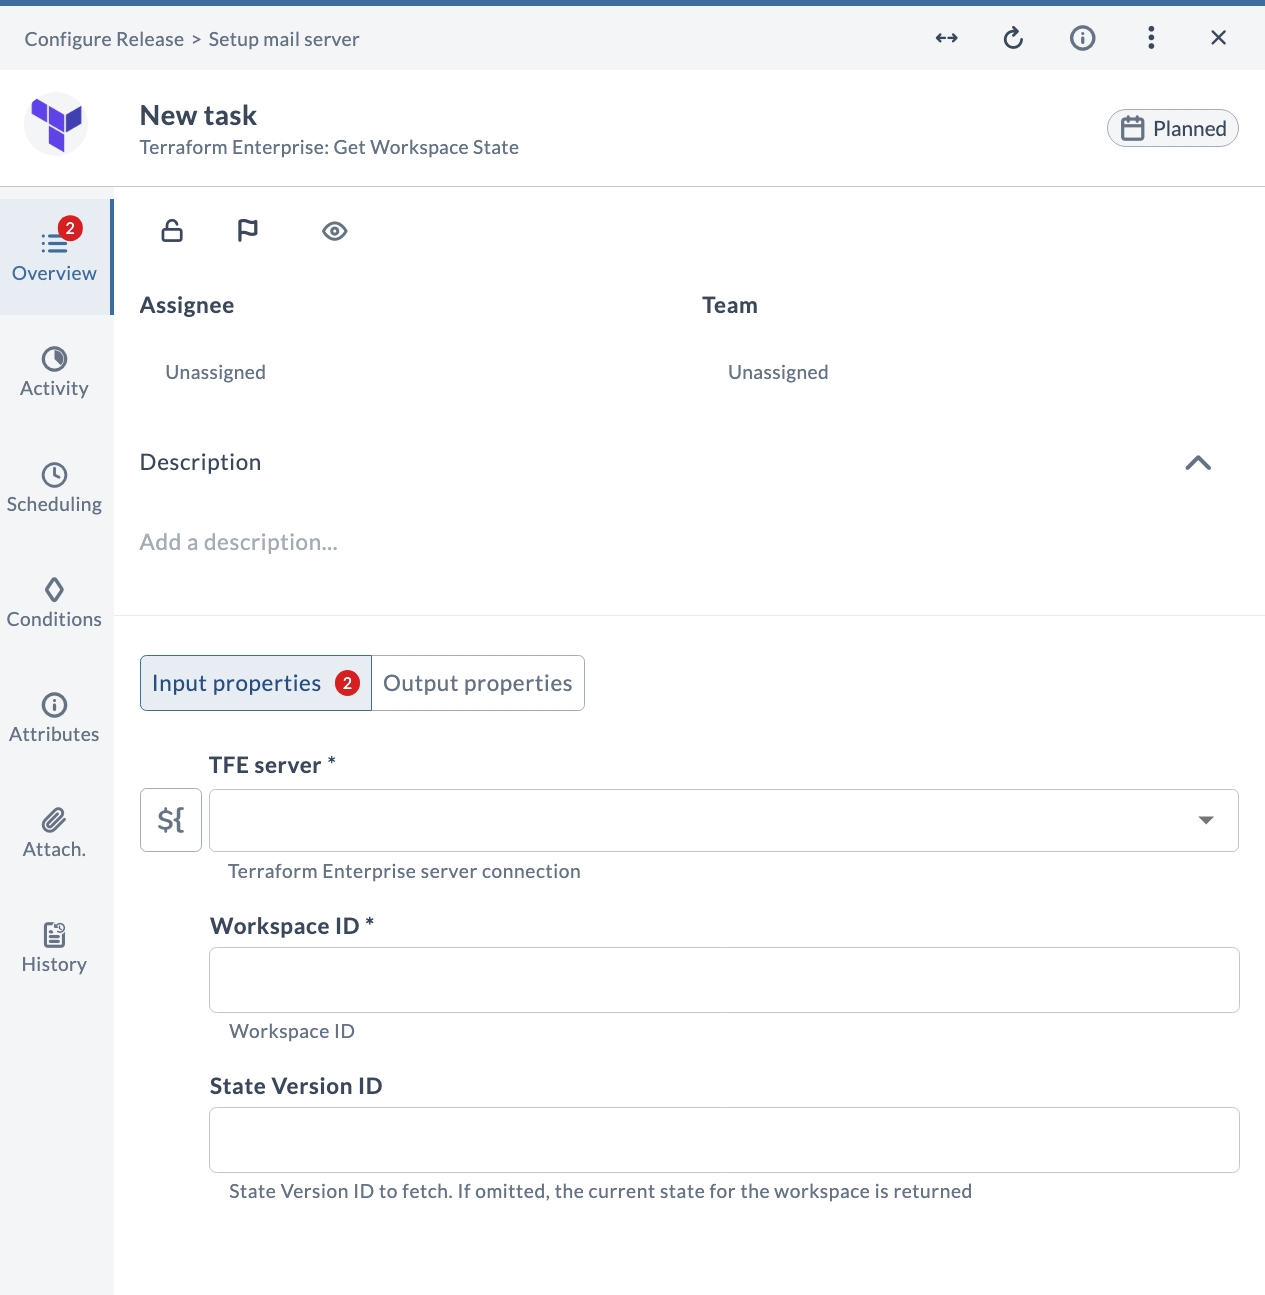
Task: Open the Conditions sidebar tab
Action: pyautogui.click(x=55, y=603)
